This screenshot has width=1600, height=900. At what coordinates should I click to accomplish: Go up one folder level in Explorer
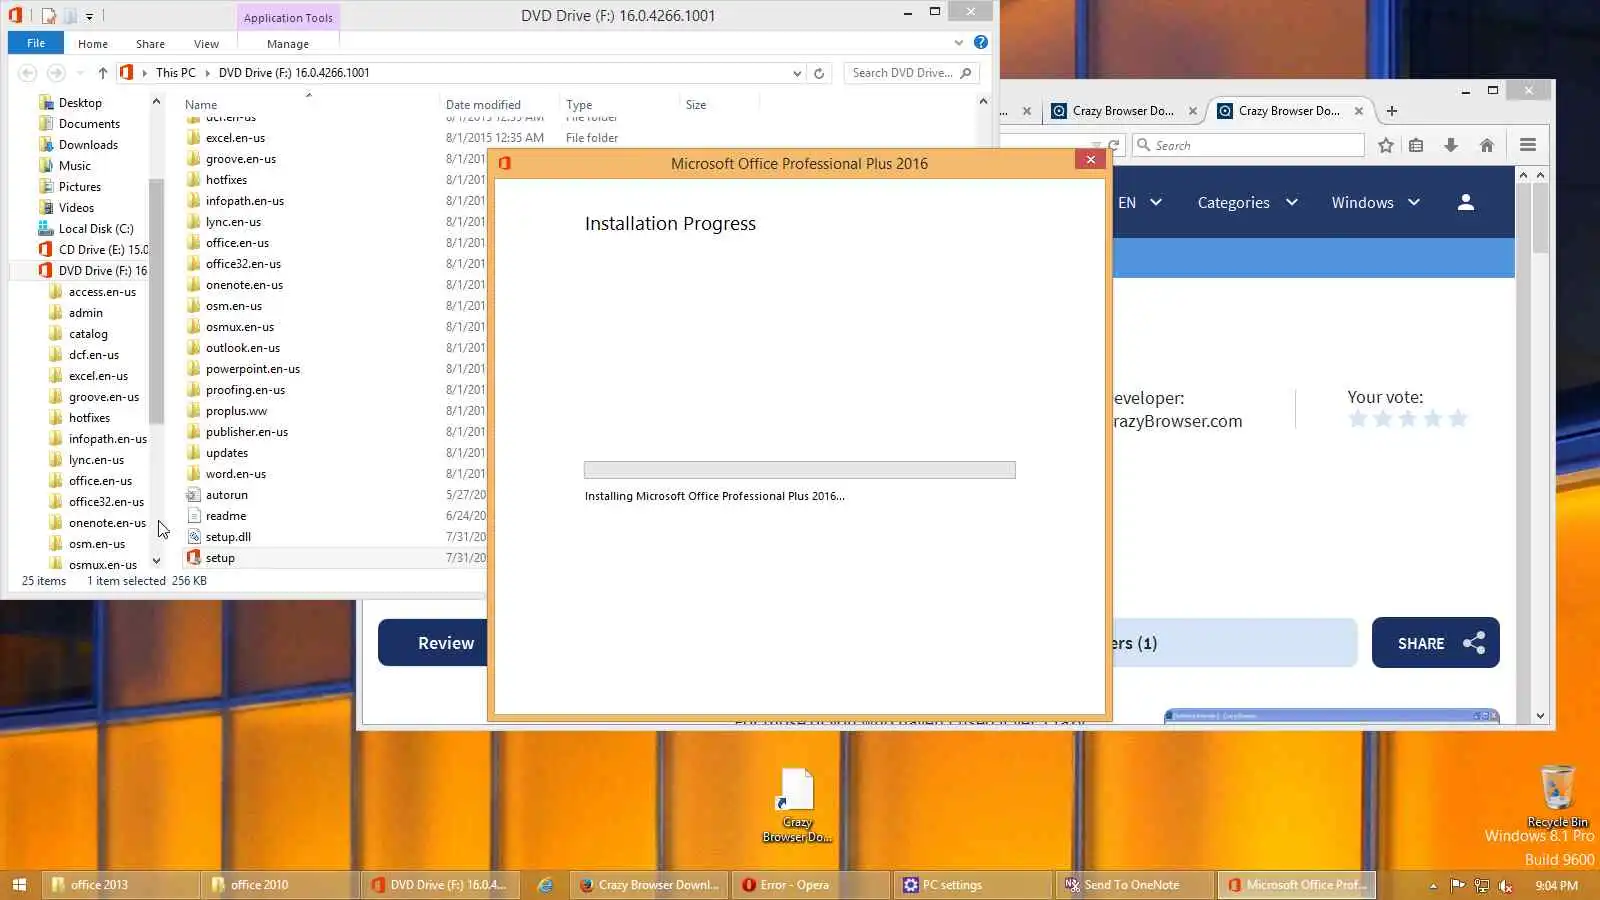(x=103, y=73)
